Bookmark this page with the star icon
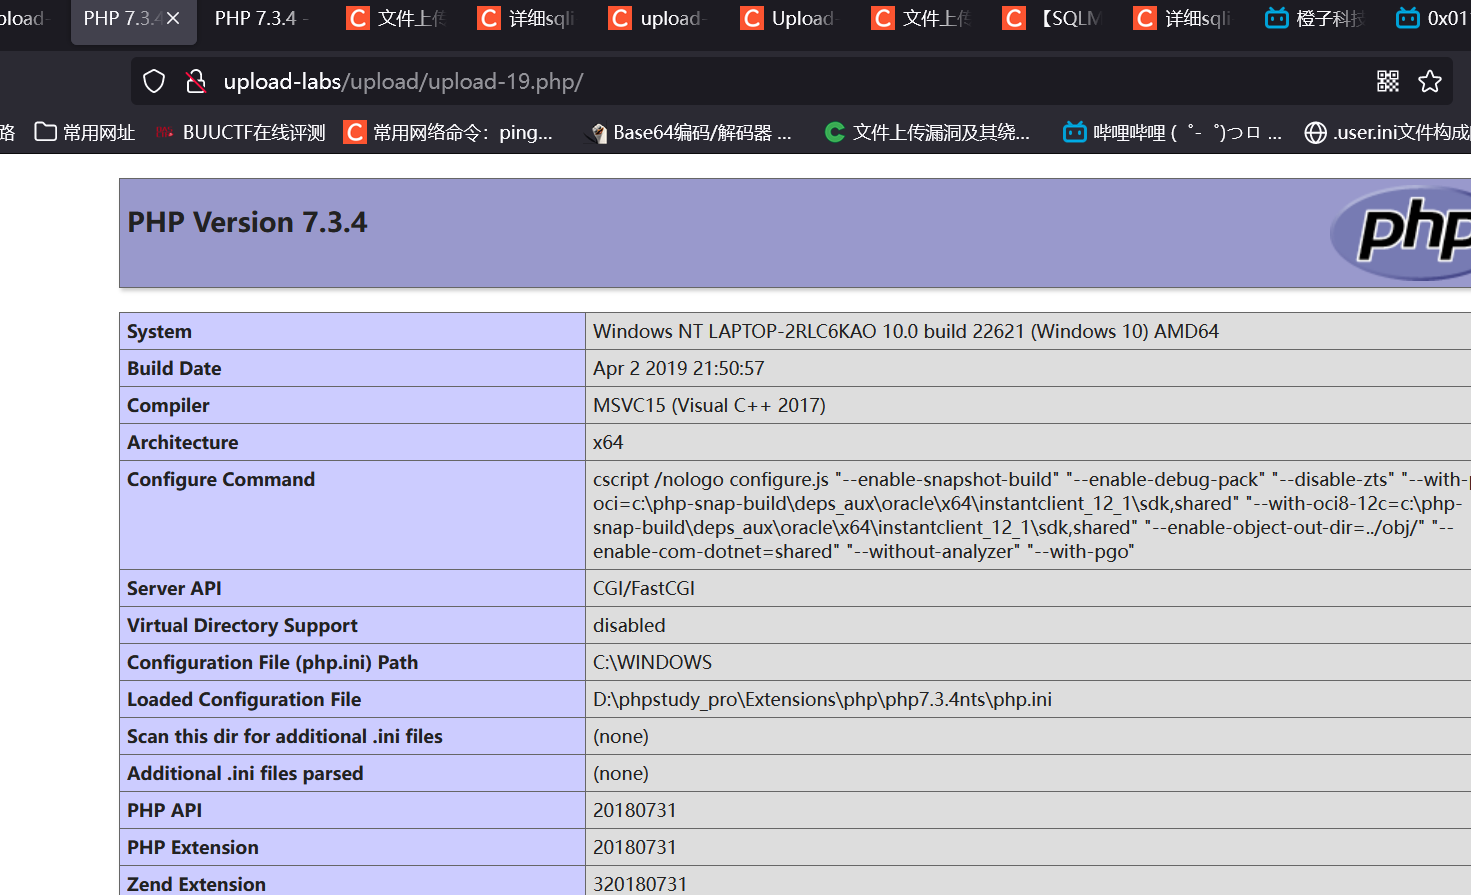The height and width of the screenshot is (895, 1471). (x=1430, y=81)
